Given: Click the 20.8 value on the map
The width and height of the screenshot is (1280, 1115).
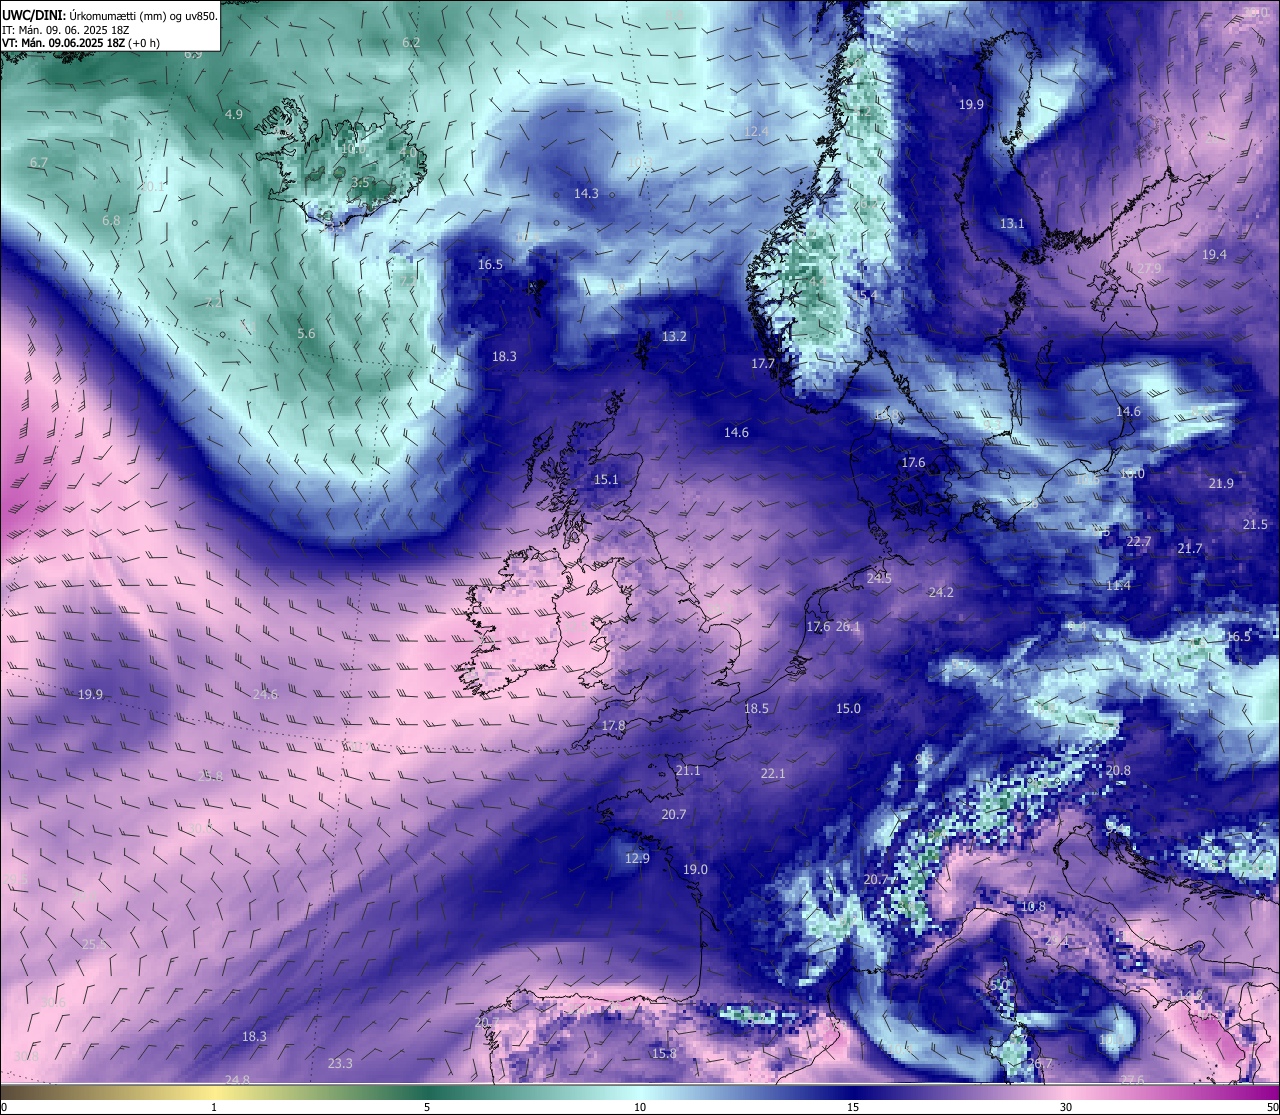Looking at the screenshot, I should click(1118, 770).
